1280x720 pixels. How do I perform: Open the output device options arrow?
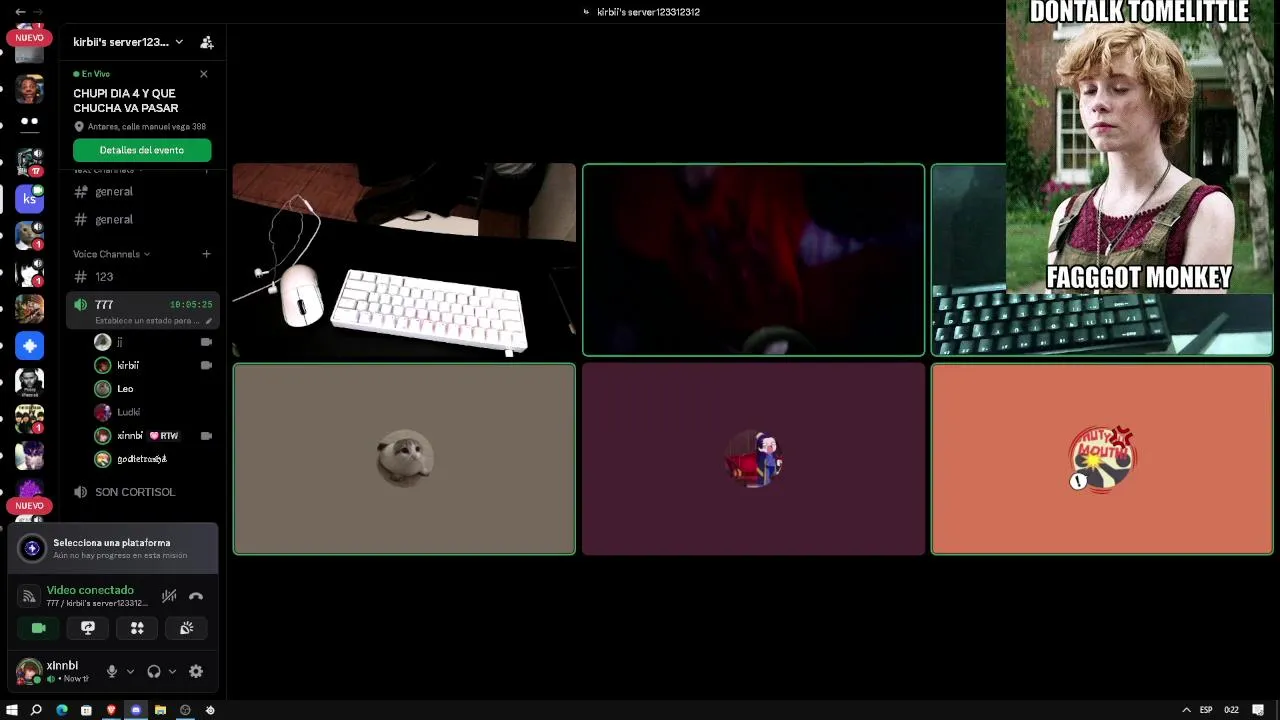(x=172, y=672)
